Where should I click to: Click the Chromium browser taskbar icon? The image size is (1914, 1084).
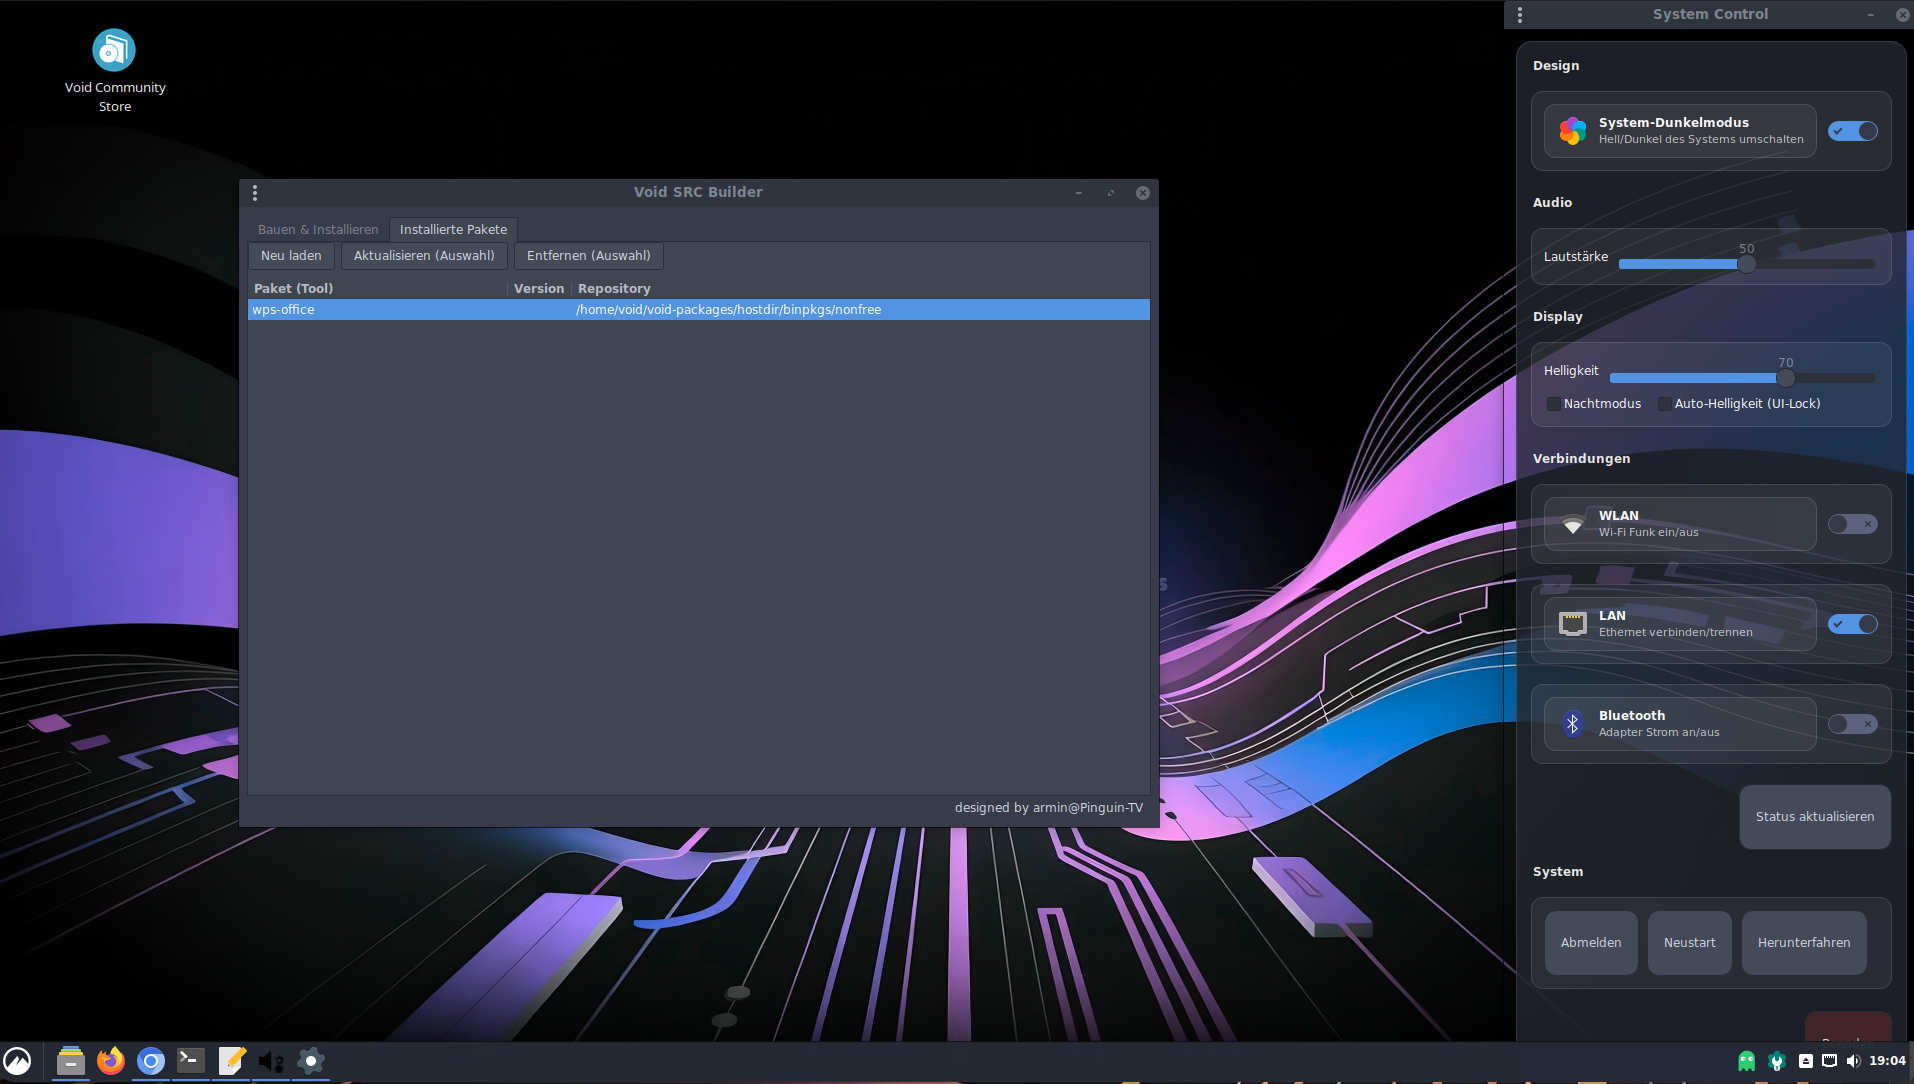point(151,1060)
